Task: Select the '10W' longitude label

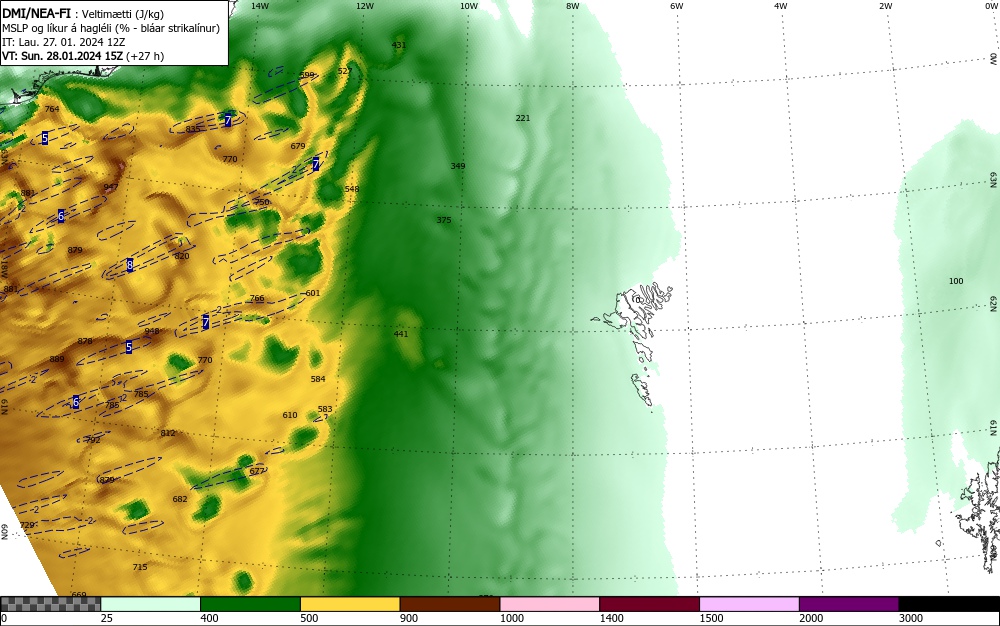Action: (x=469, y=6)
